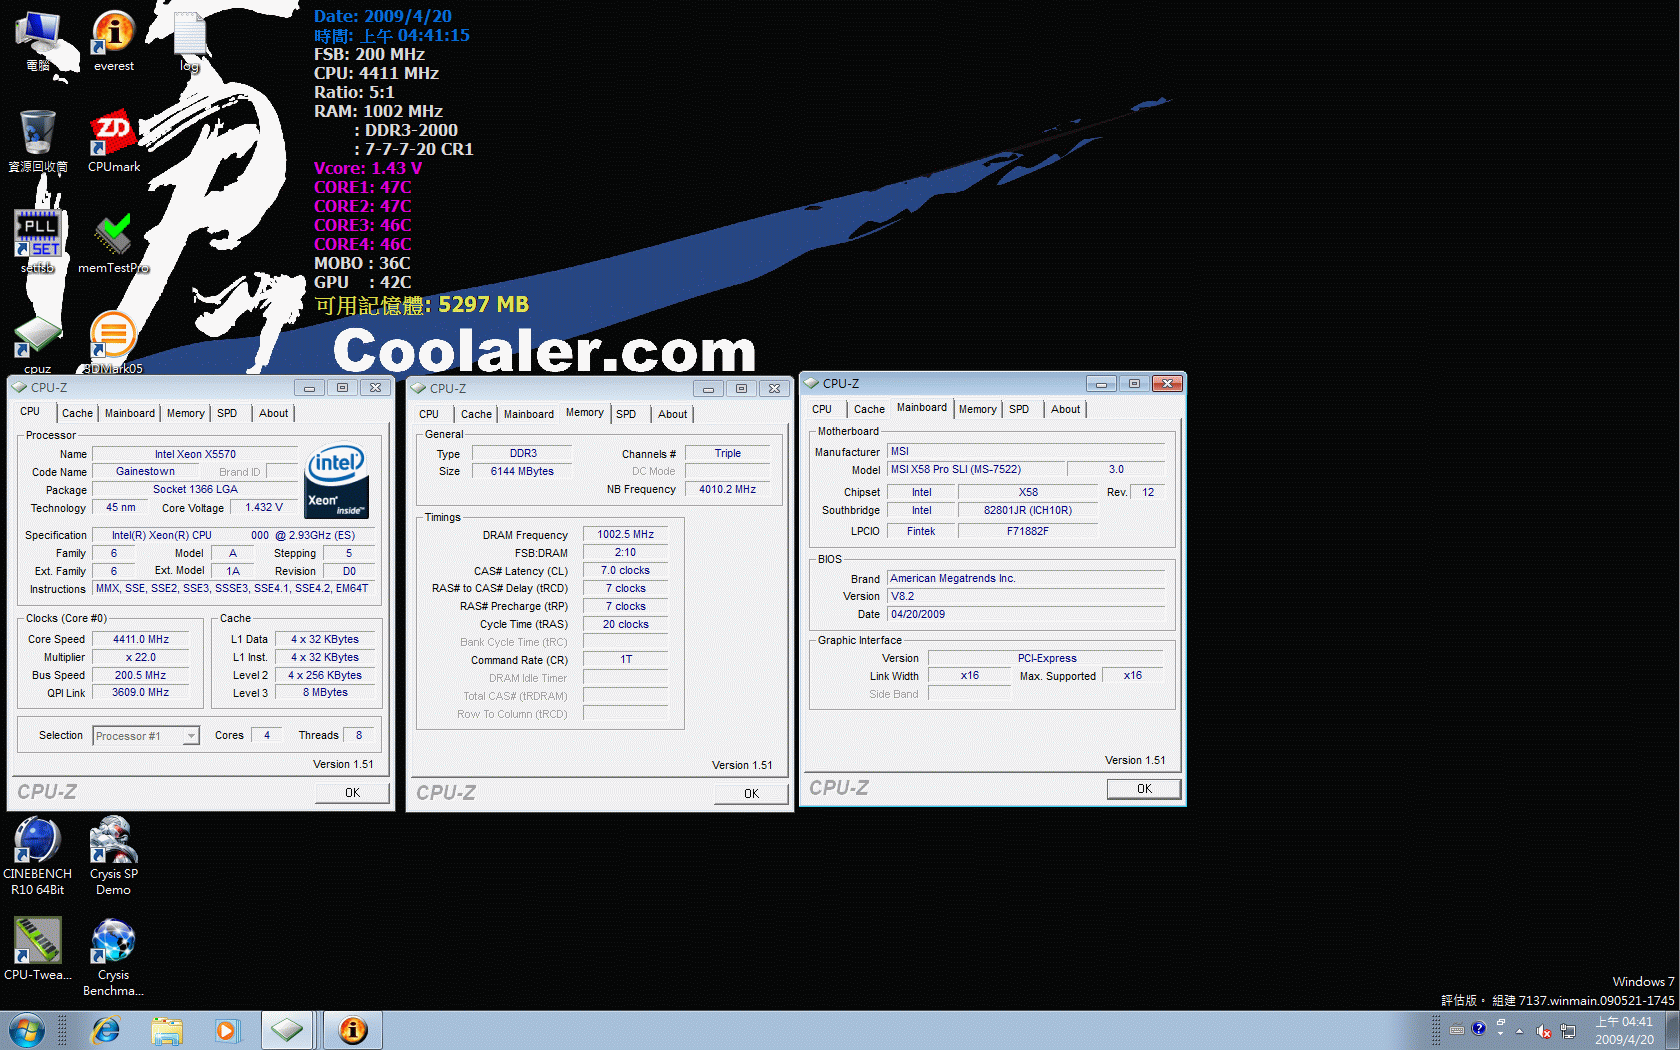Launch the CPUmark shortcut
Image resolution: width=1680 pixels, height=1050 pixels.
pyautogui.click(x=114, y=141)
